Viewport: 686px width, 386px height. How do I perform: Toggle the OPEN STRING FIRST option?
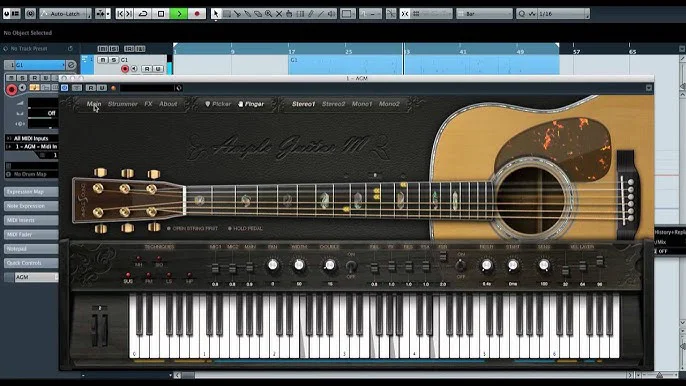pos(192,228)
